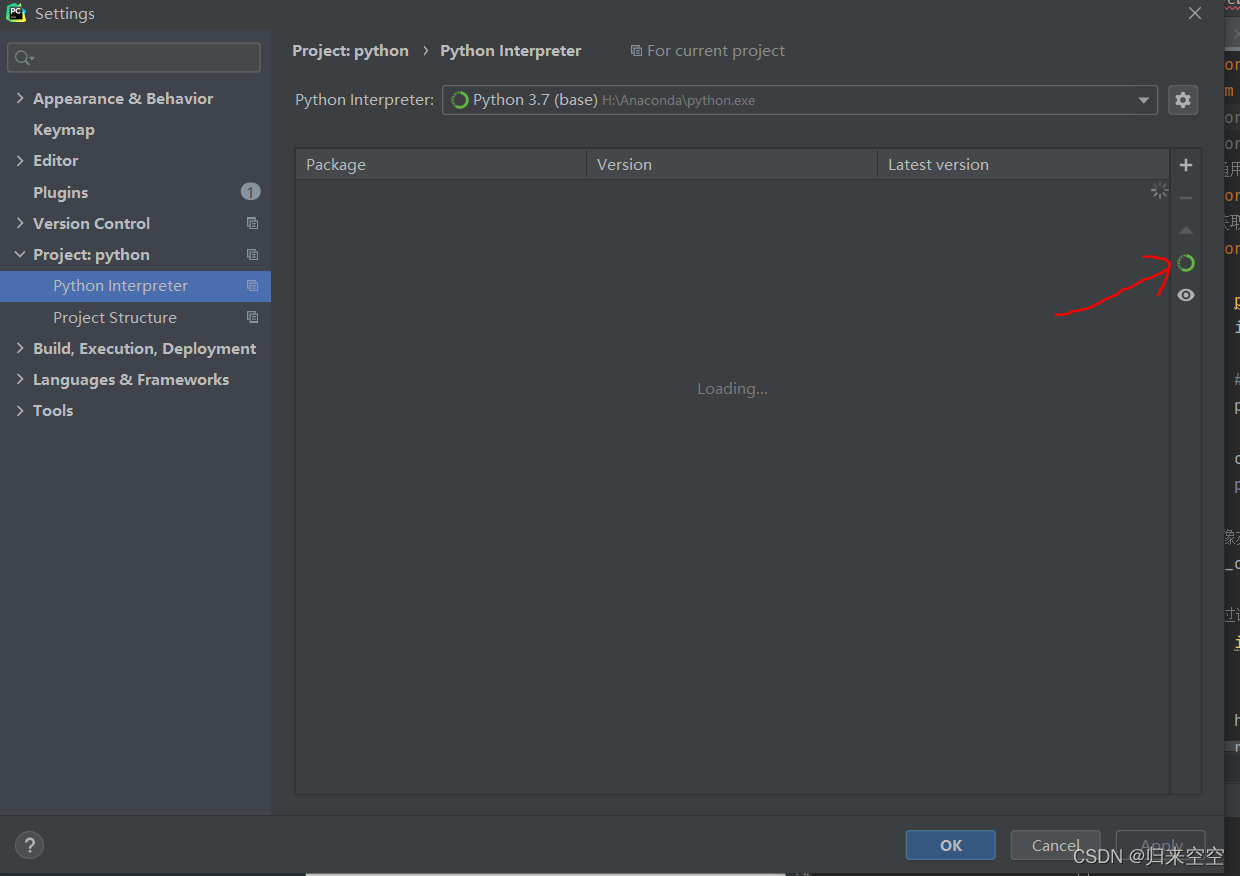Click the OK button
The height and width of the screenshot is (876, 1240).
951,845
